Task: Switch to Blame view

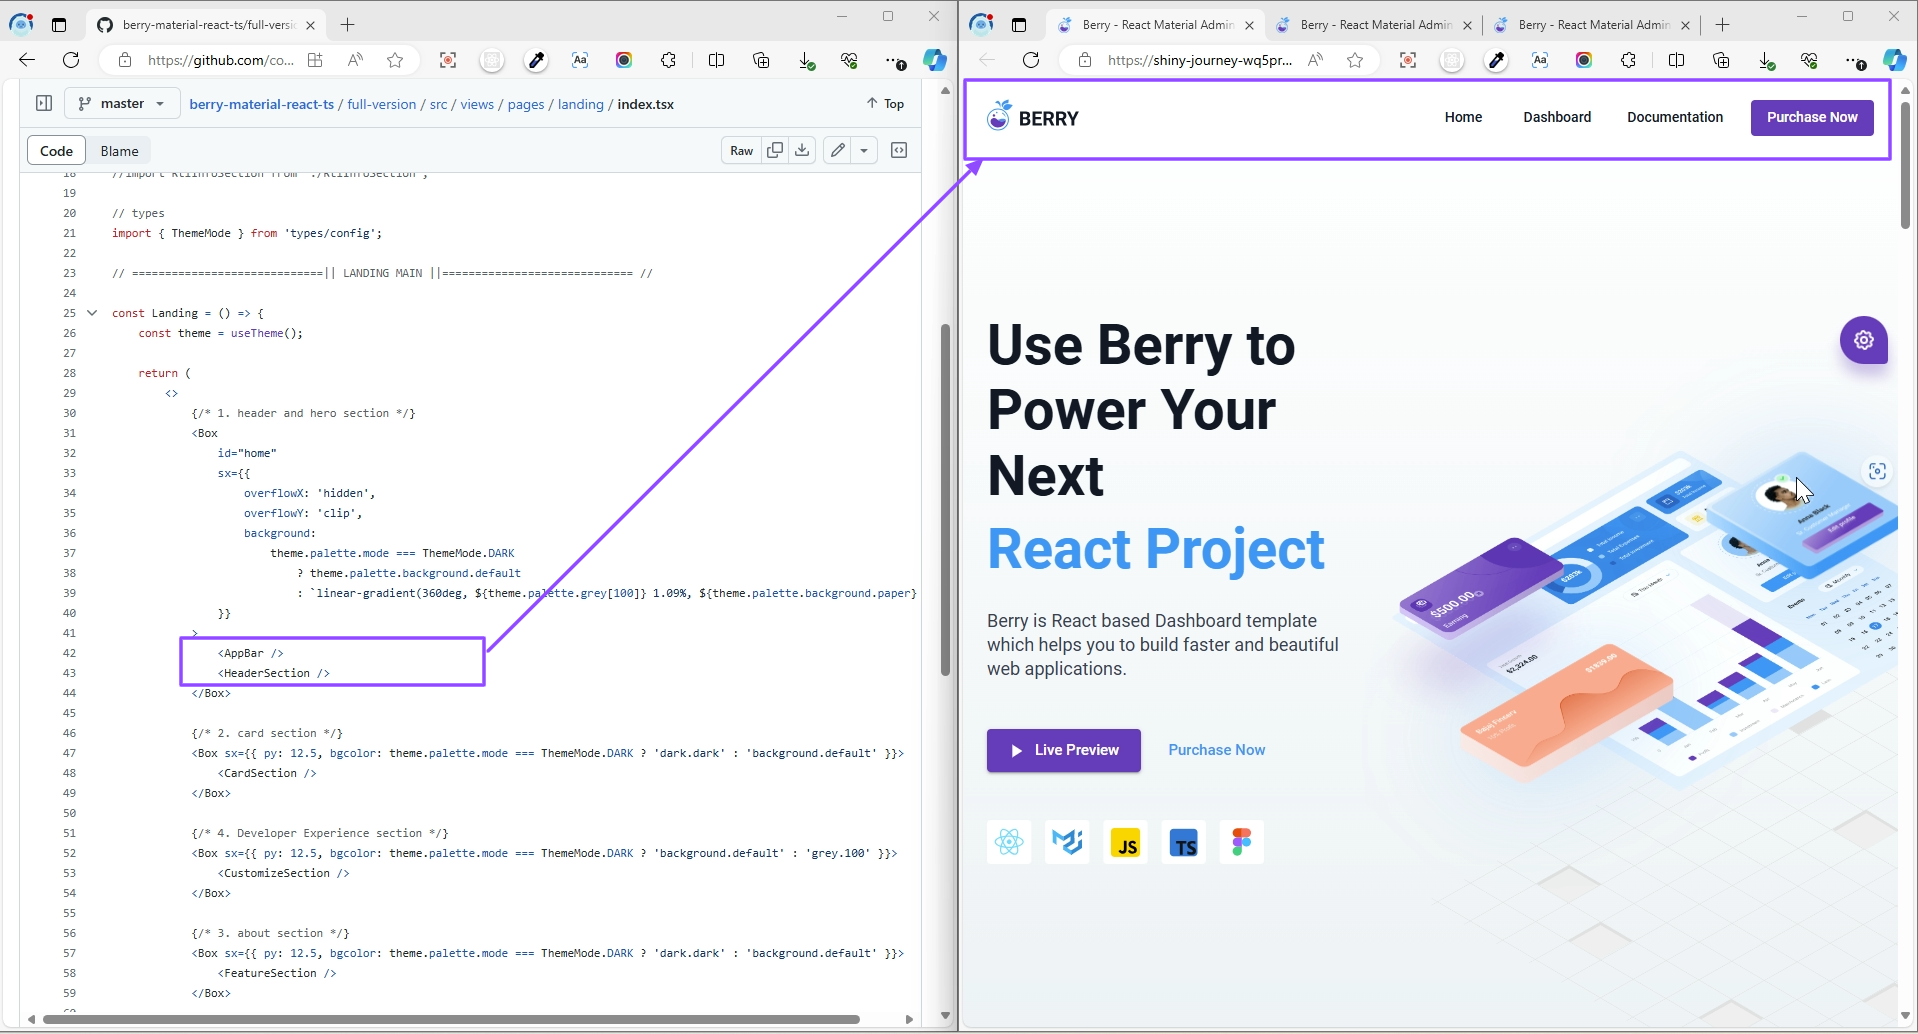Action: (119, 151)
